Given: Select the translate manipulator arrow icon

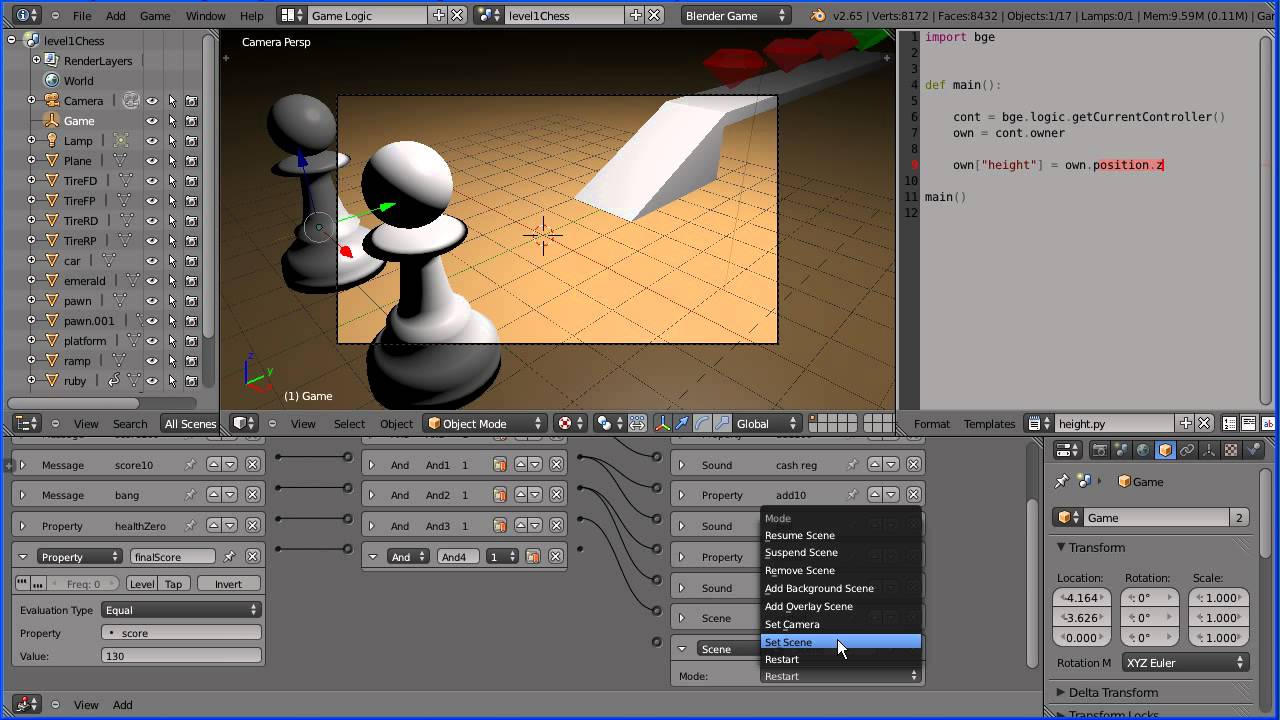Looking at the screenshot, I should pos(682,424).
